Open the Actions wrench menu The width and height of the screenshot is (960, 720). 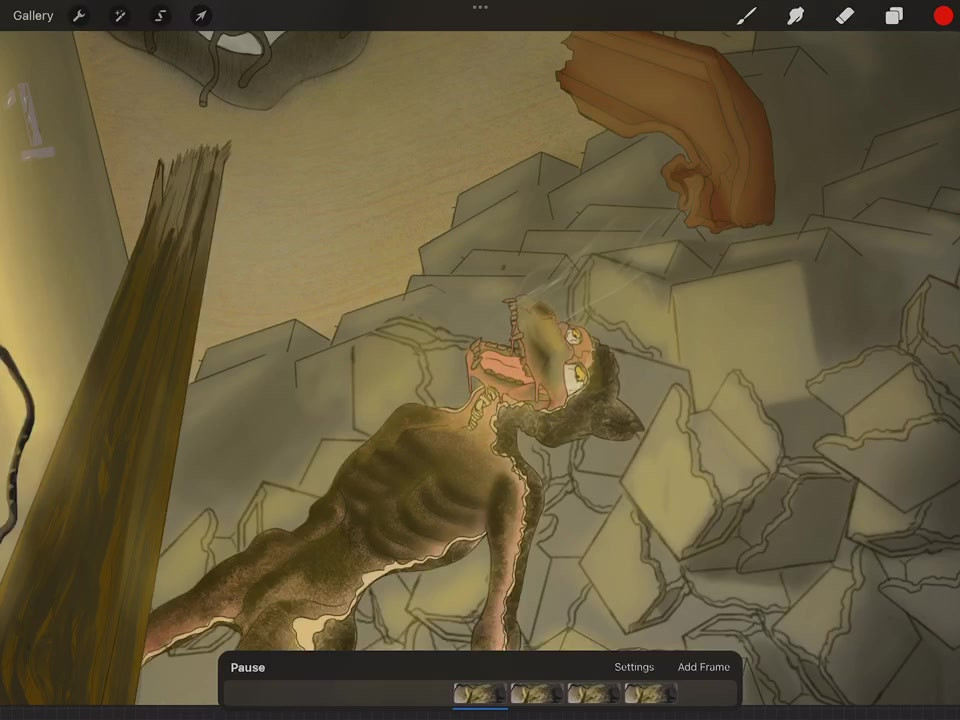click(x=79, y=16)
